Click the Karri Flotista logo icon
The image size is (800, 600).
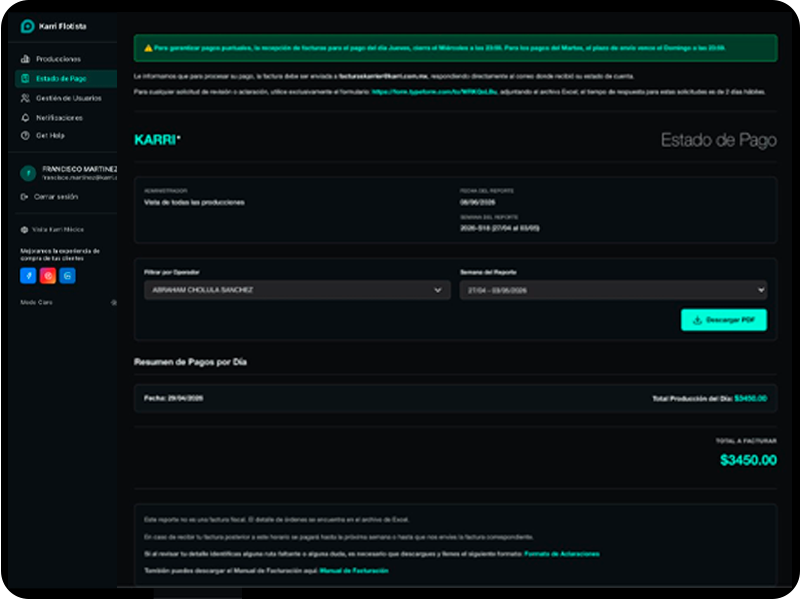(27, 26)
